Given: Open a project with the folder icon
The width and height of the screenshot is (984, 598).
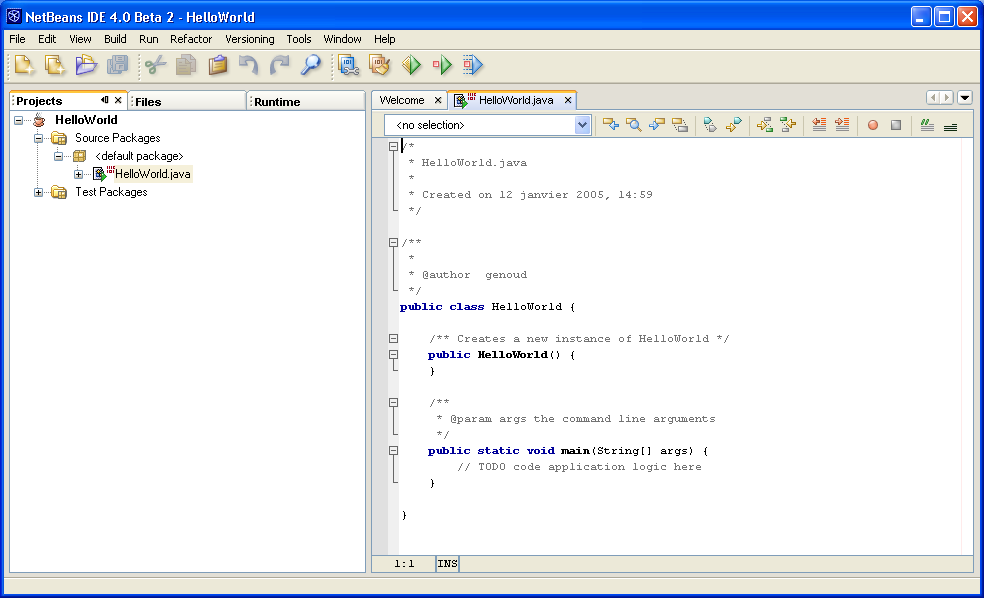Looking at the screenshot, I should click(x=86, y=65).
